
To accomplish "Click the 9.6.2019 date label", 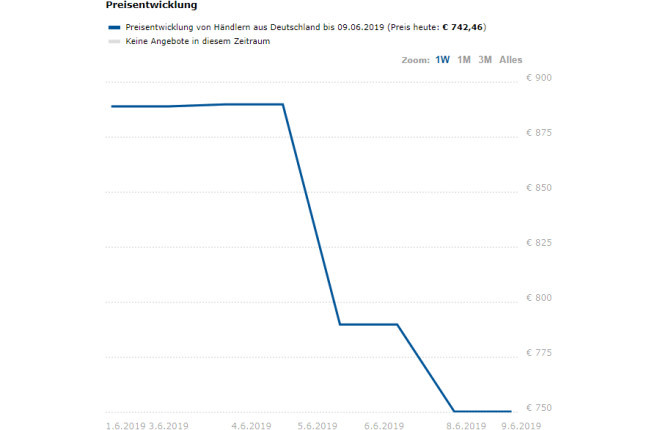I will pyautogui.click(x=521, y=425).
